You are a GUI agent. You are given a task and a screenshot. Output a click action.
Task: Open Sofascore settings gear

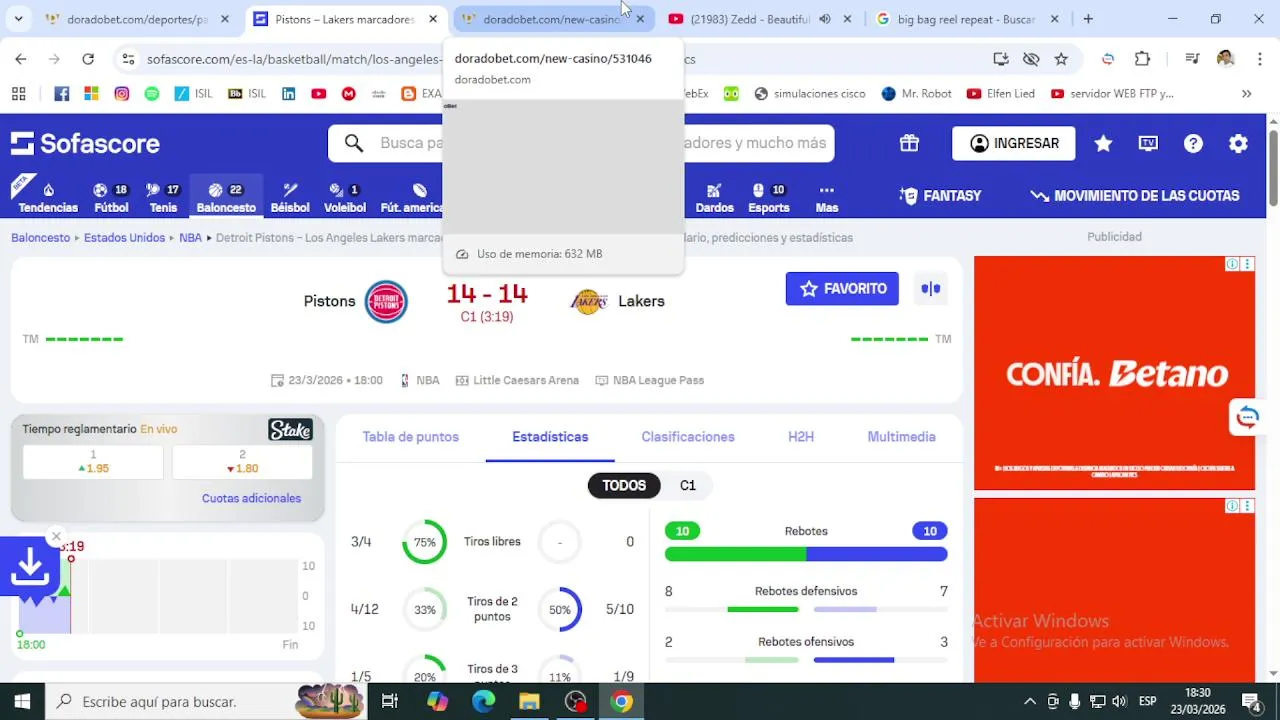[x=1238, y=143]
